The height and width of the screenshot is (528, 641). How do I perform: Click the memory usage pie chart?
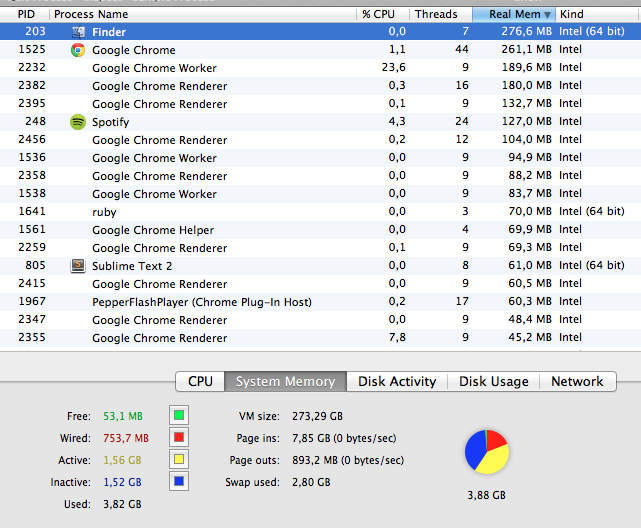click(x=487, y=452)
